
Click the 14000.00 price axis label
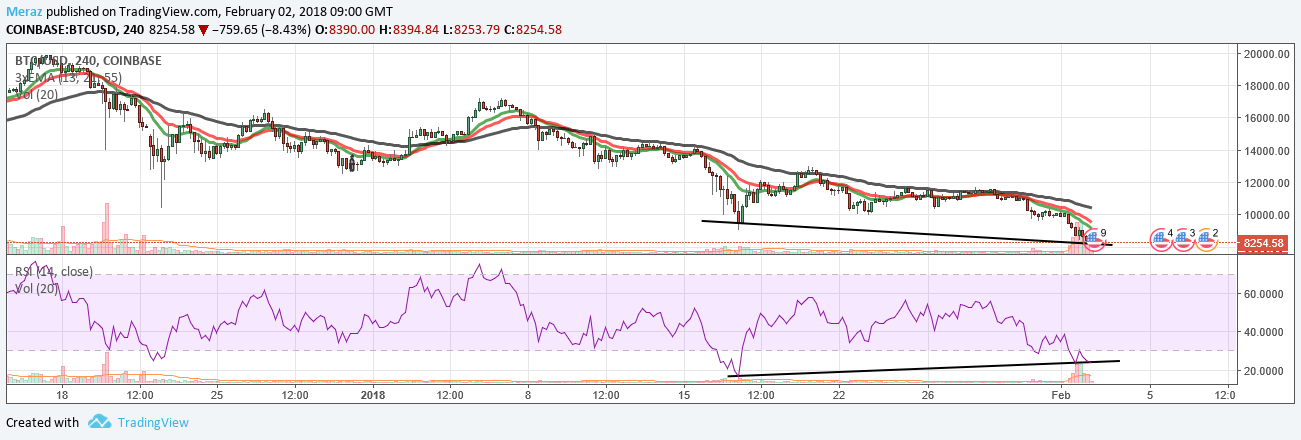tap(1268, 151)
